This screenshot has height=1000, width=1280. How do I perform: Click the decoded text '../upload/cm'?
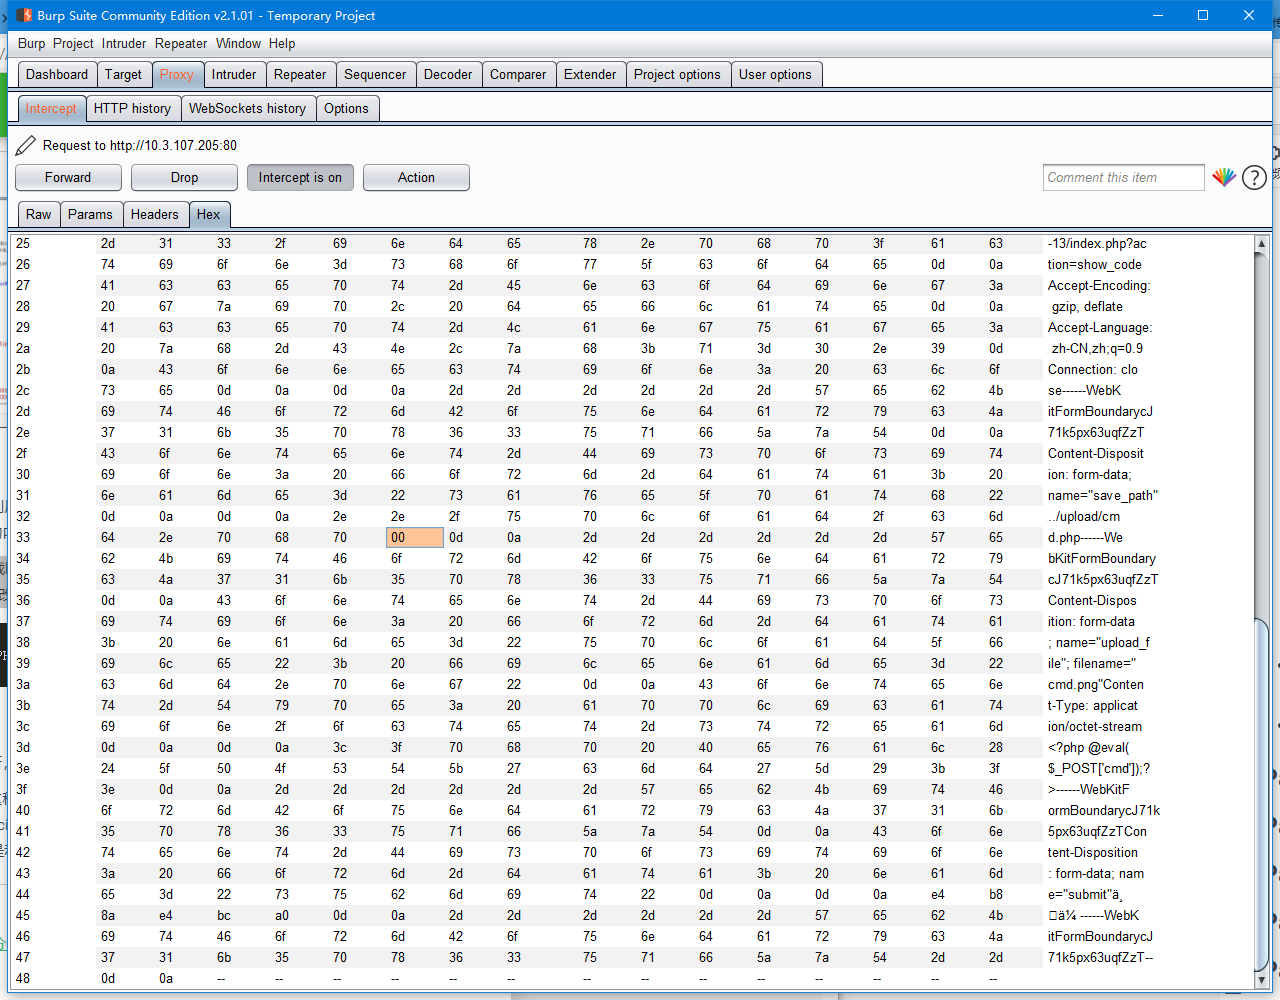click(x=1084, y=516)
